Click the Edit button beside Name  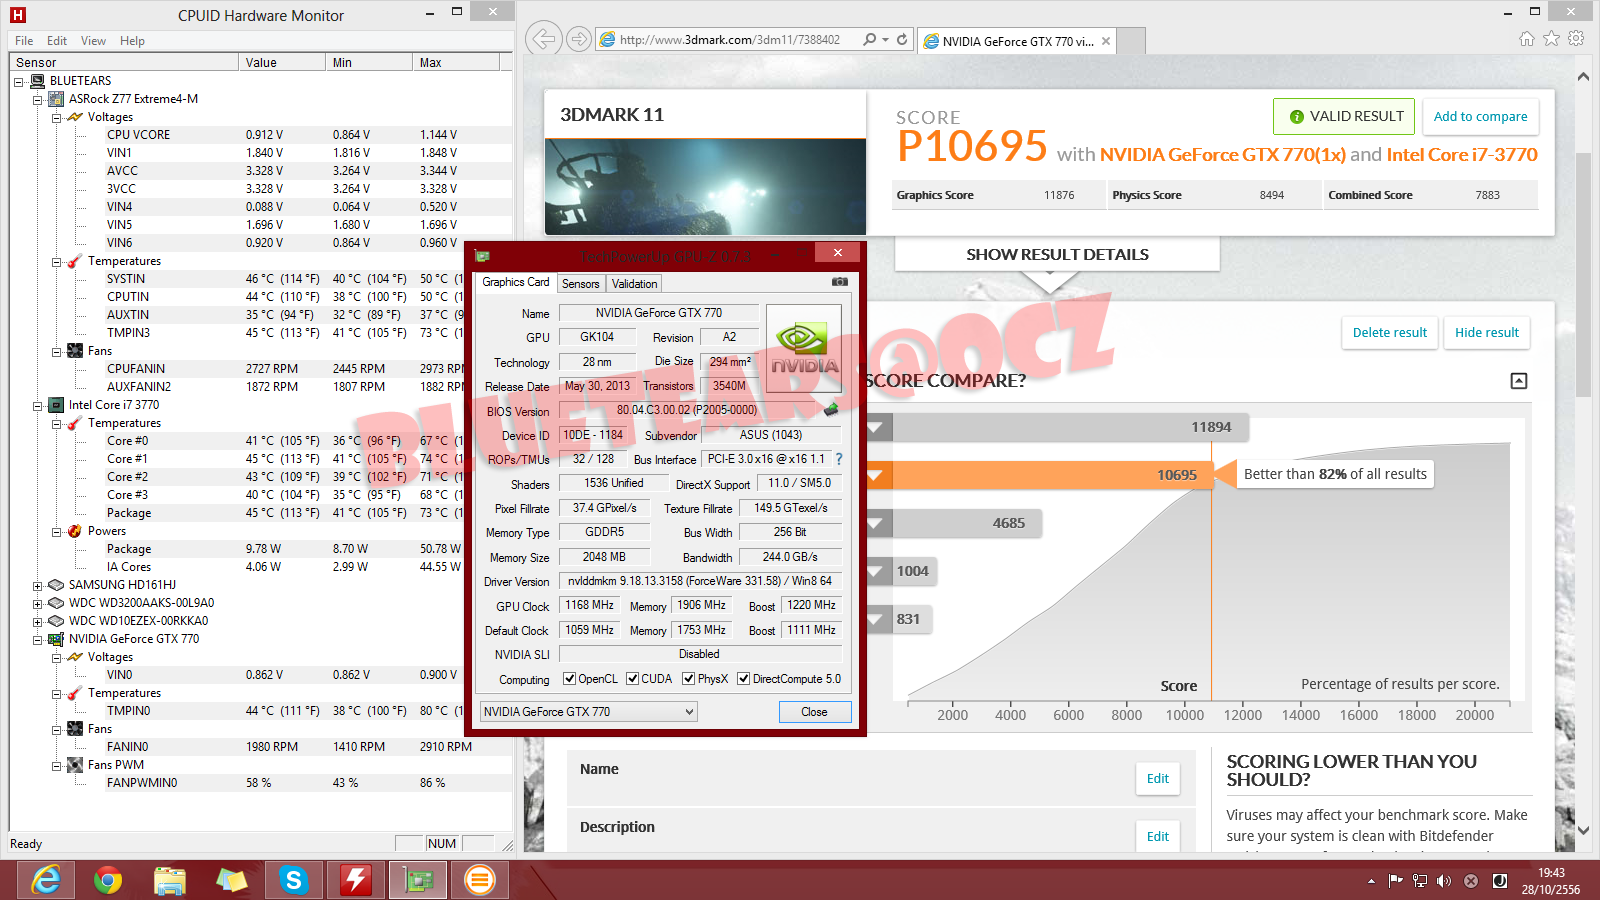1158,779
